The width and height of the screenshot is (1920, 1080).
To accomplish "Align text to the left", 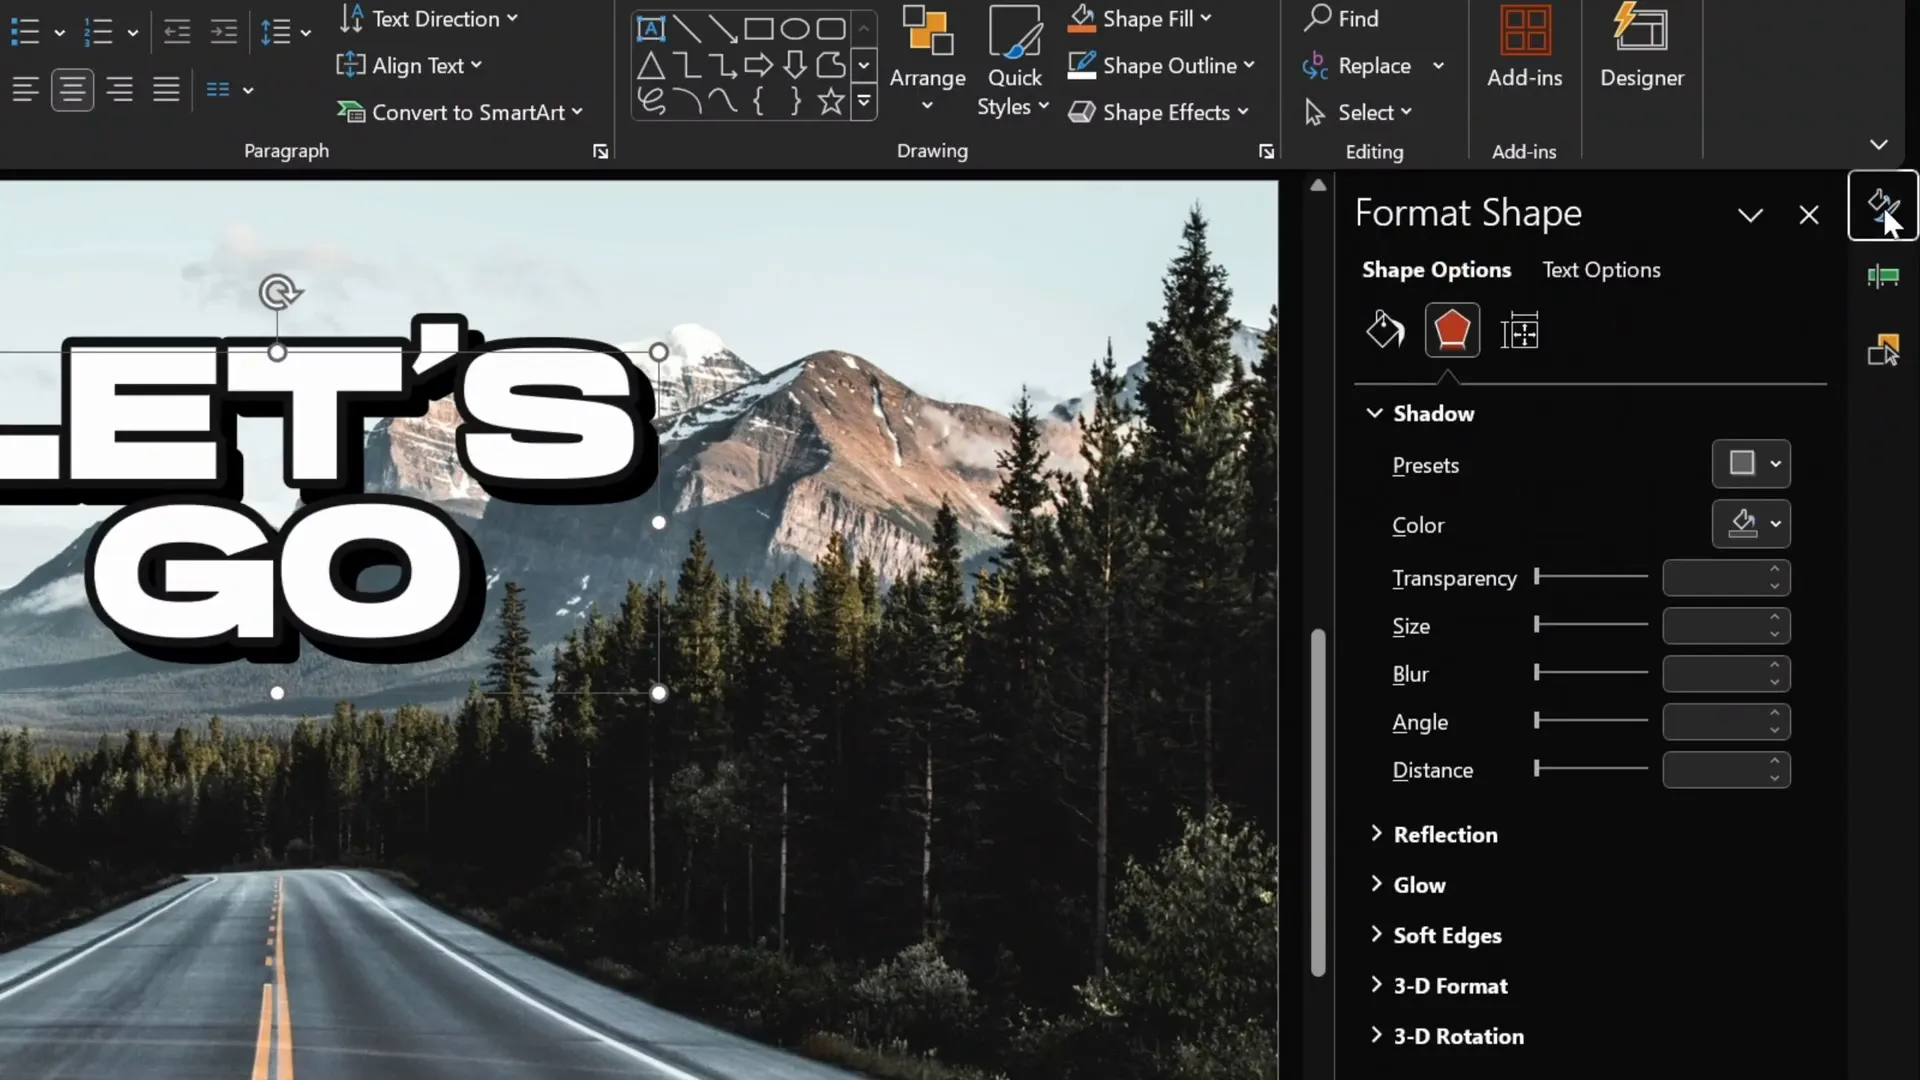I will [25, 90].
